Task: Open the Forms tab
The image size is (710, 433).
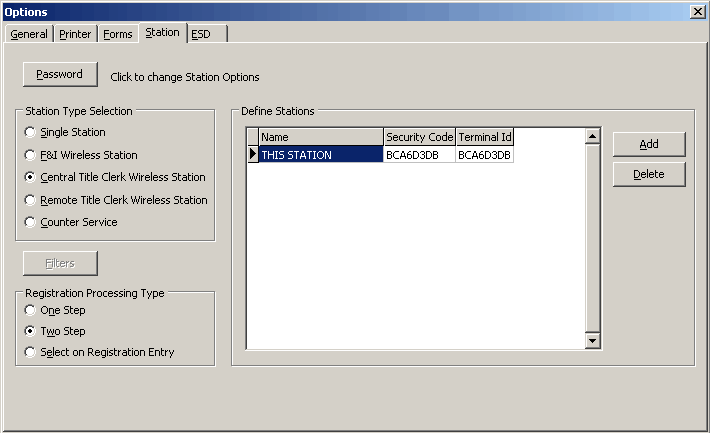Action: 118,34
